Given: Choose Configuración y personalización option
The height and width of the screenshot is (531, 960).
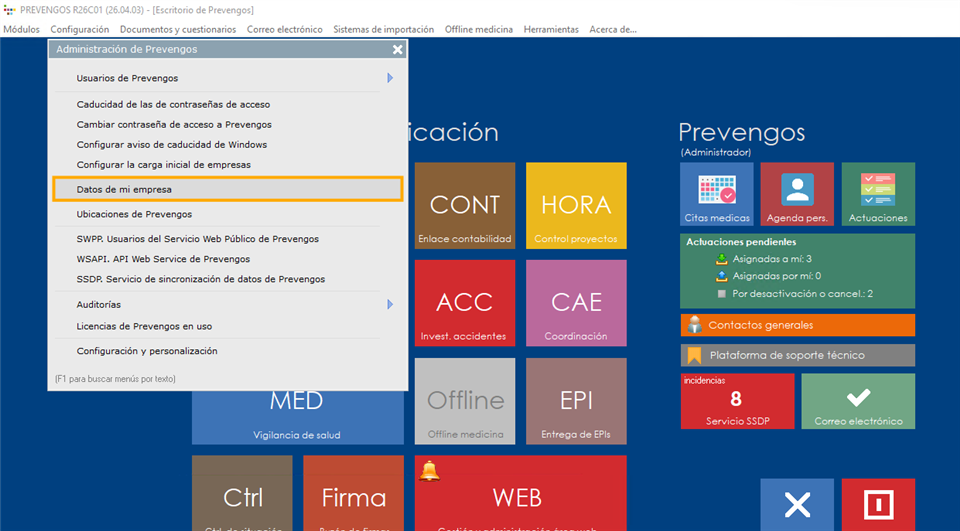Looking at the screenshot, I should [x=147, y=351].
